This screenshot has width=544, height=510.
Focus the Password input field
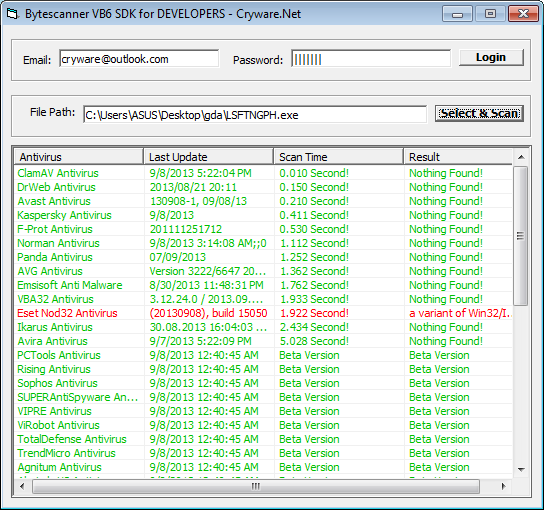tap(371, 59)
